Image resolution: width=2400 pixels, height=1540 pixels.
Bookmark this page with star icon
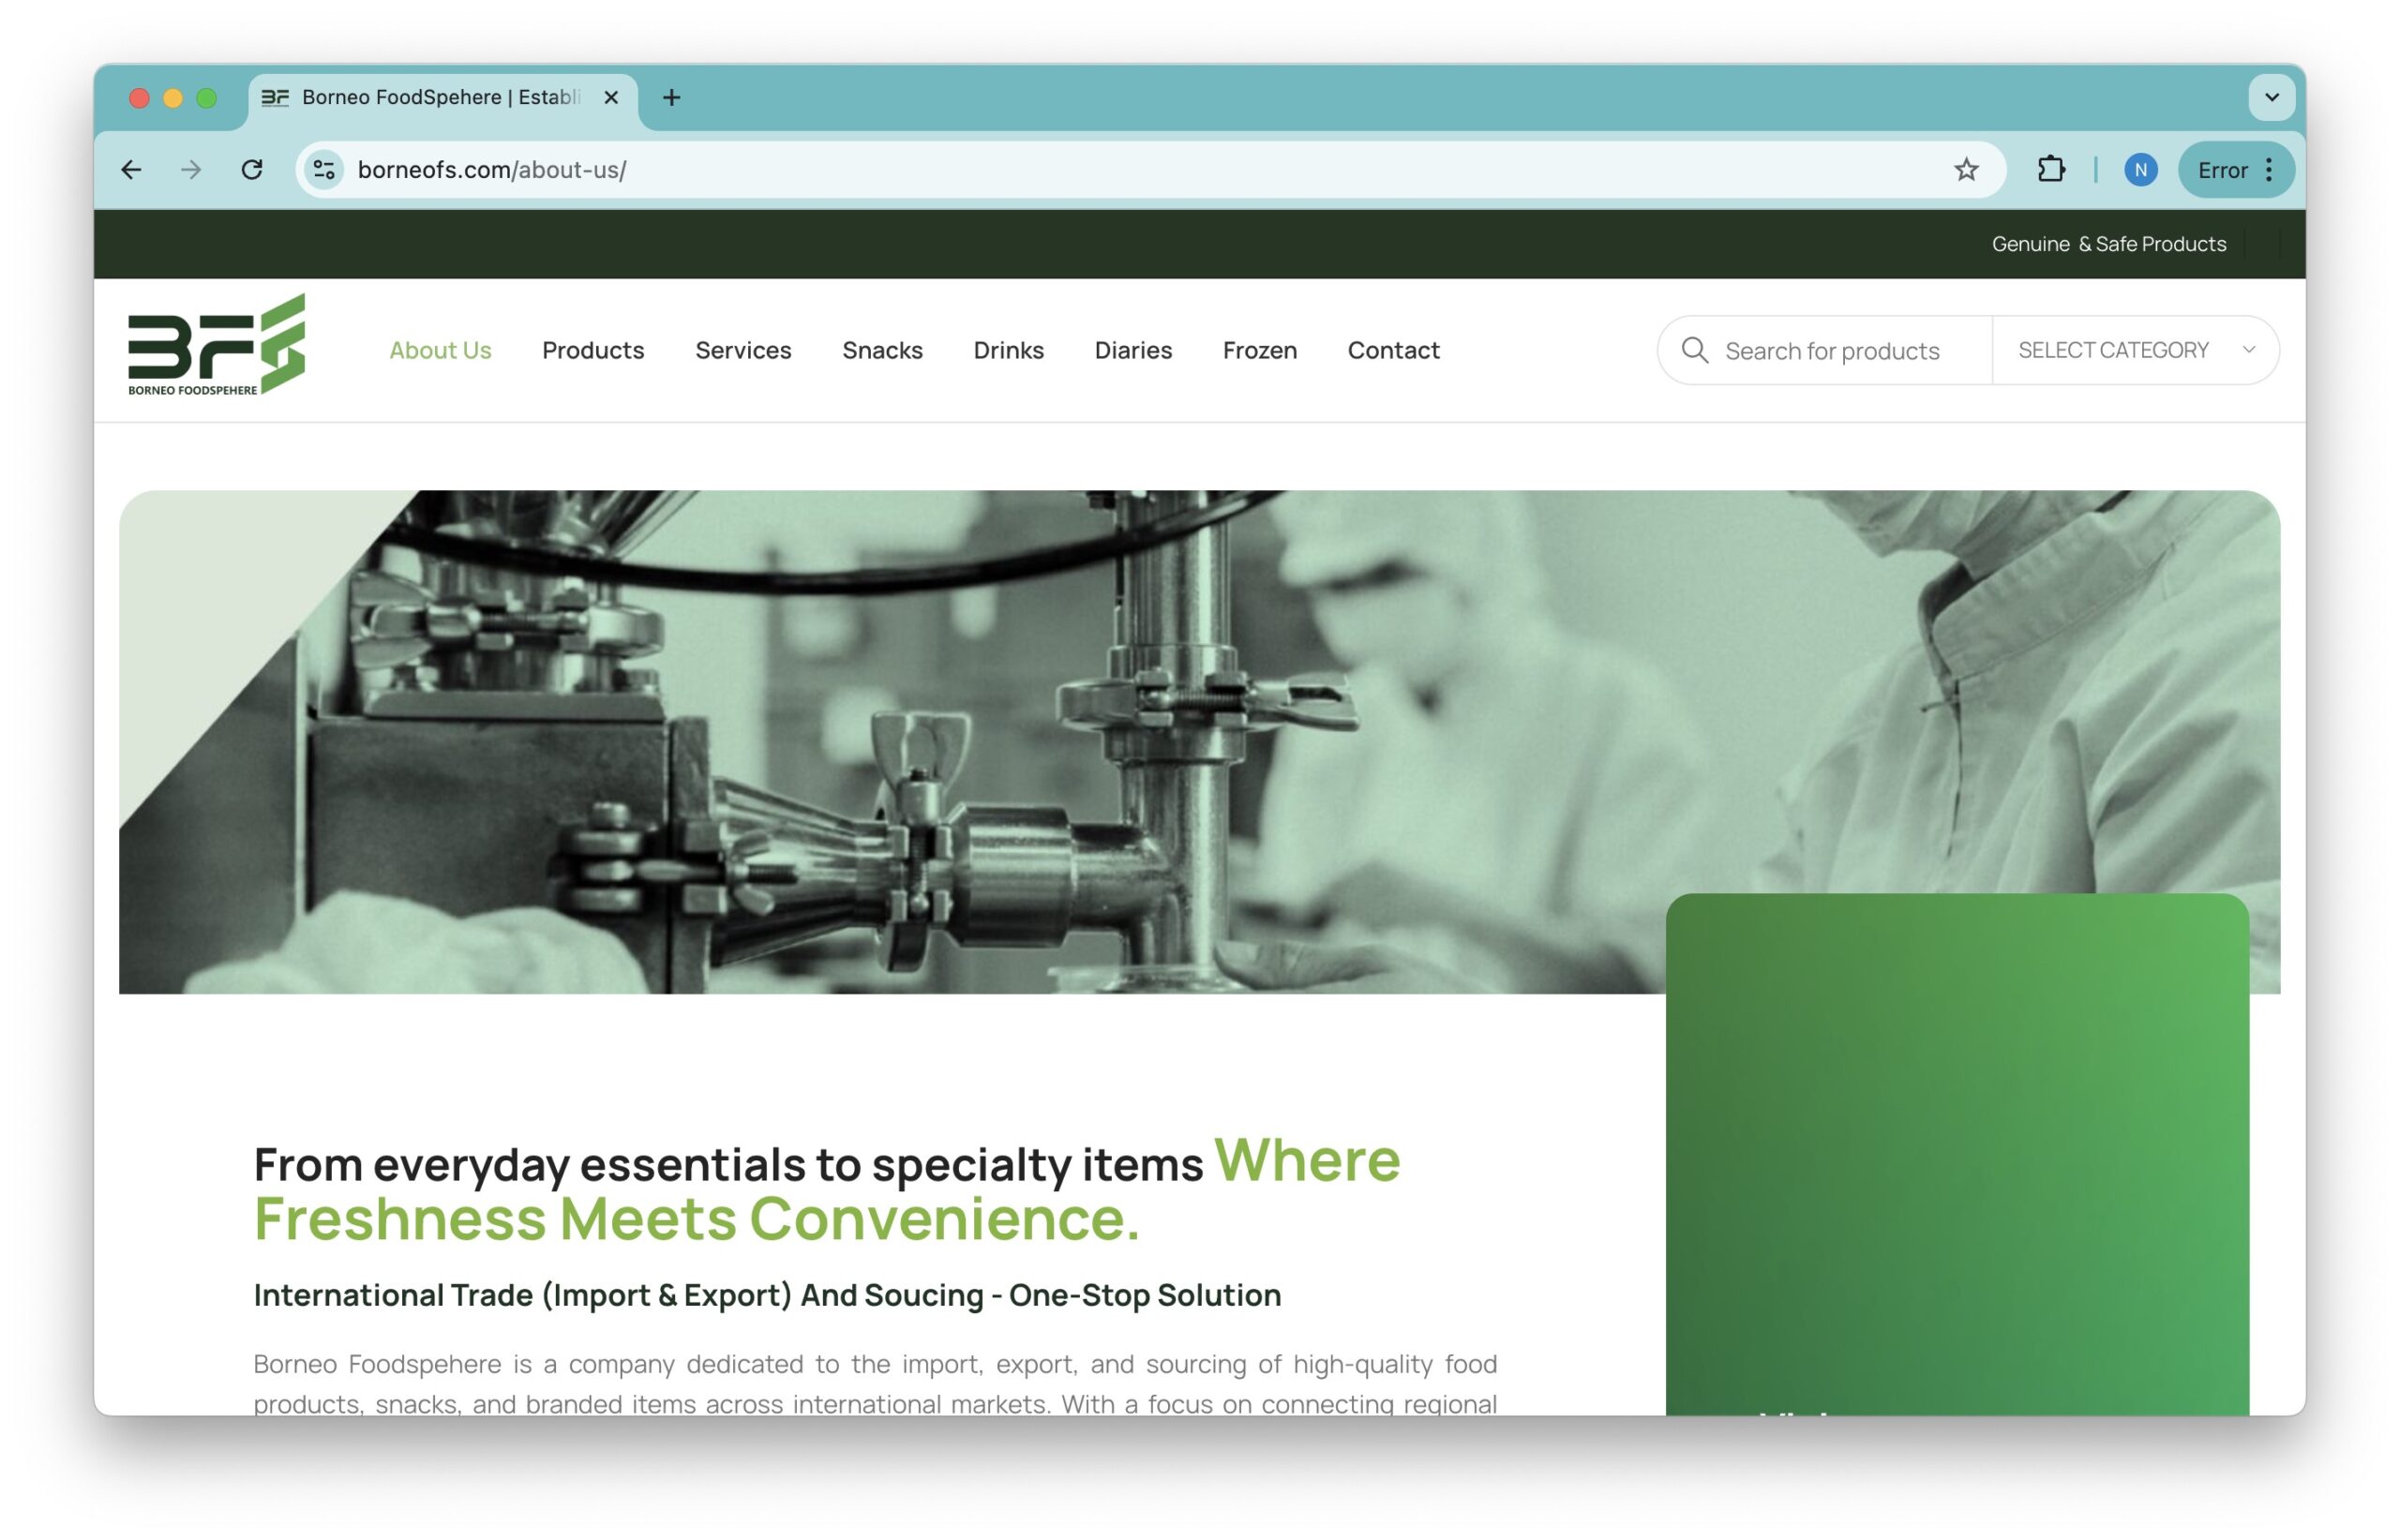pyautogui.click(x=1966, y=170)
